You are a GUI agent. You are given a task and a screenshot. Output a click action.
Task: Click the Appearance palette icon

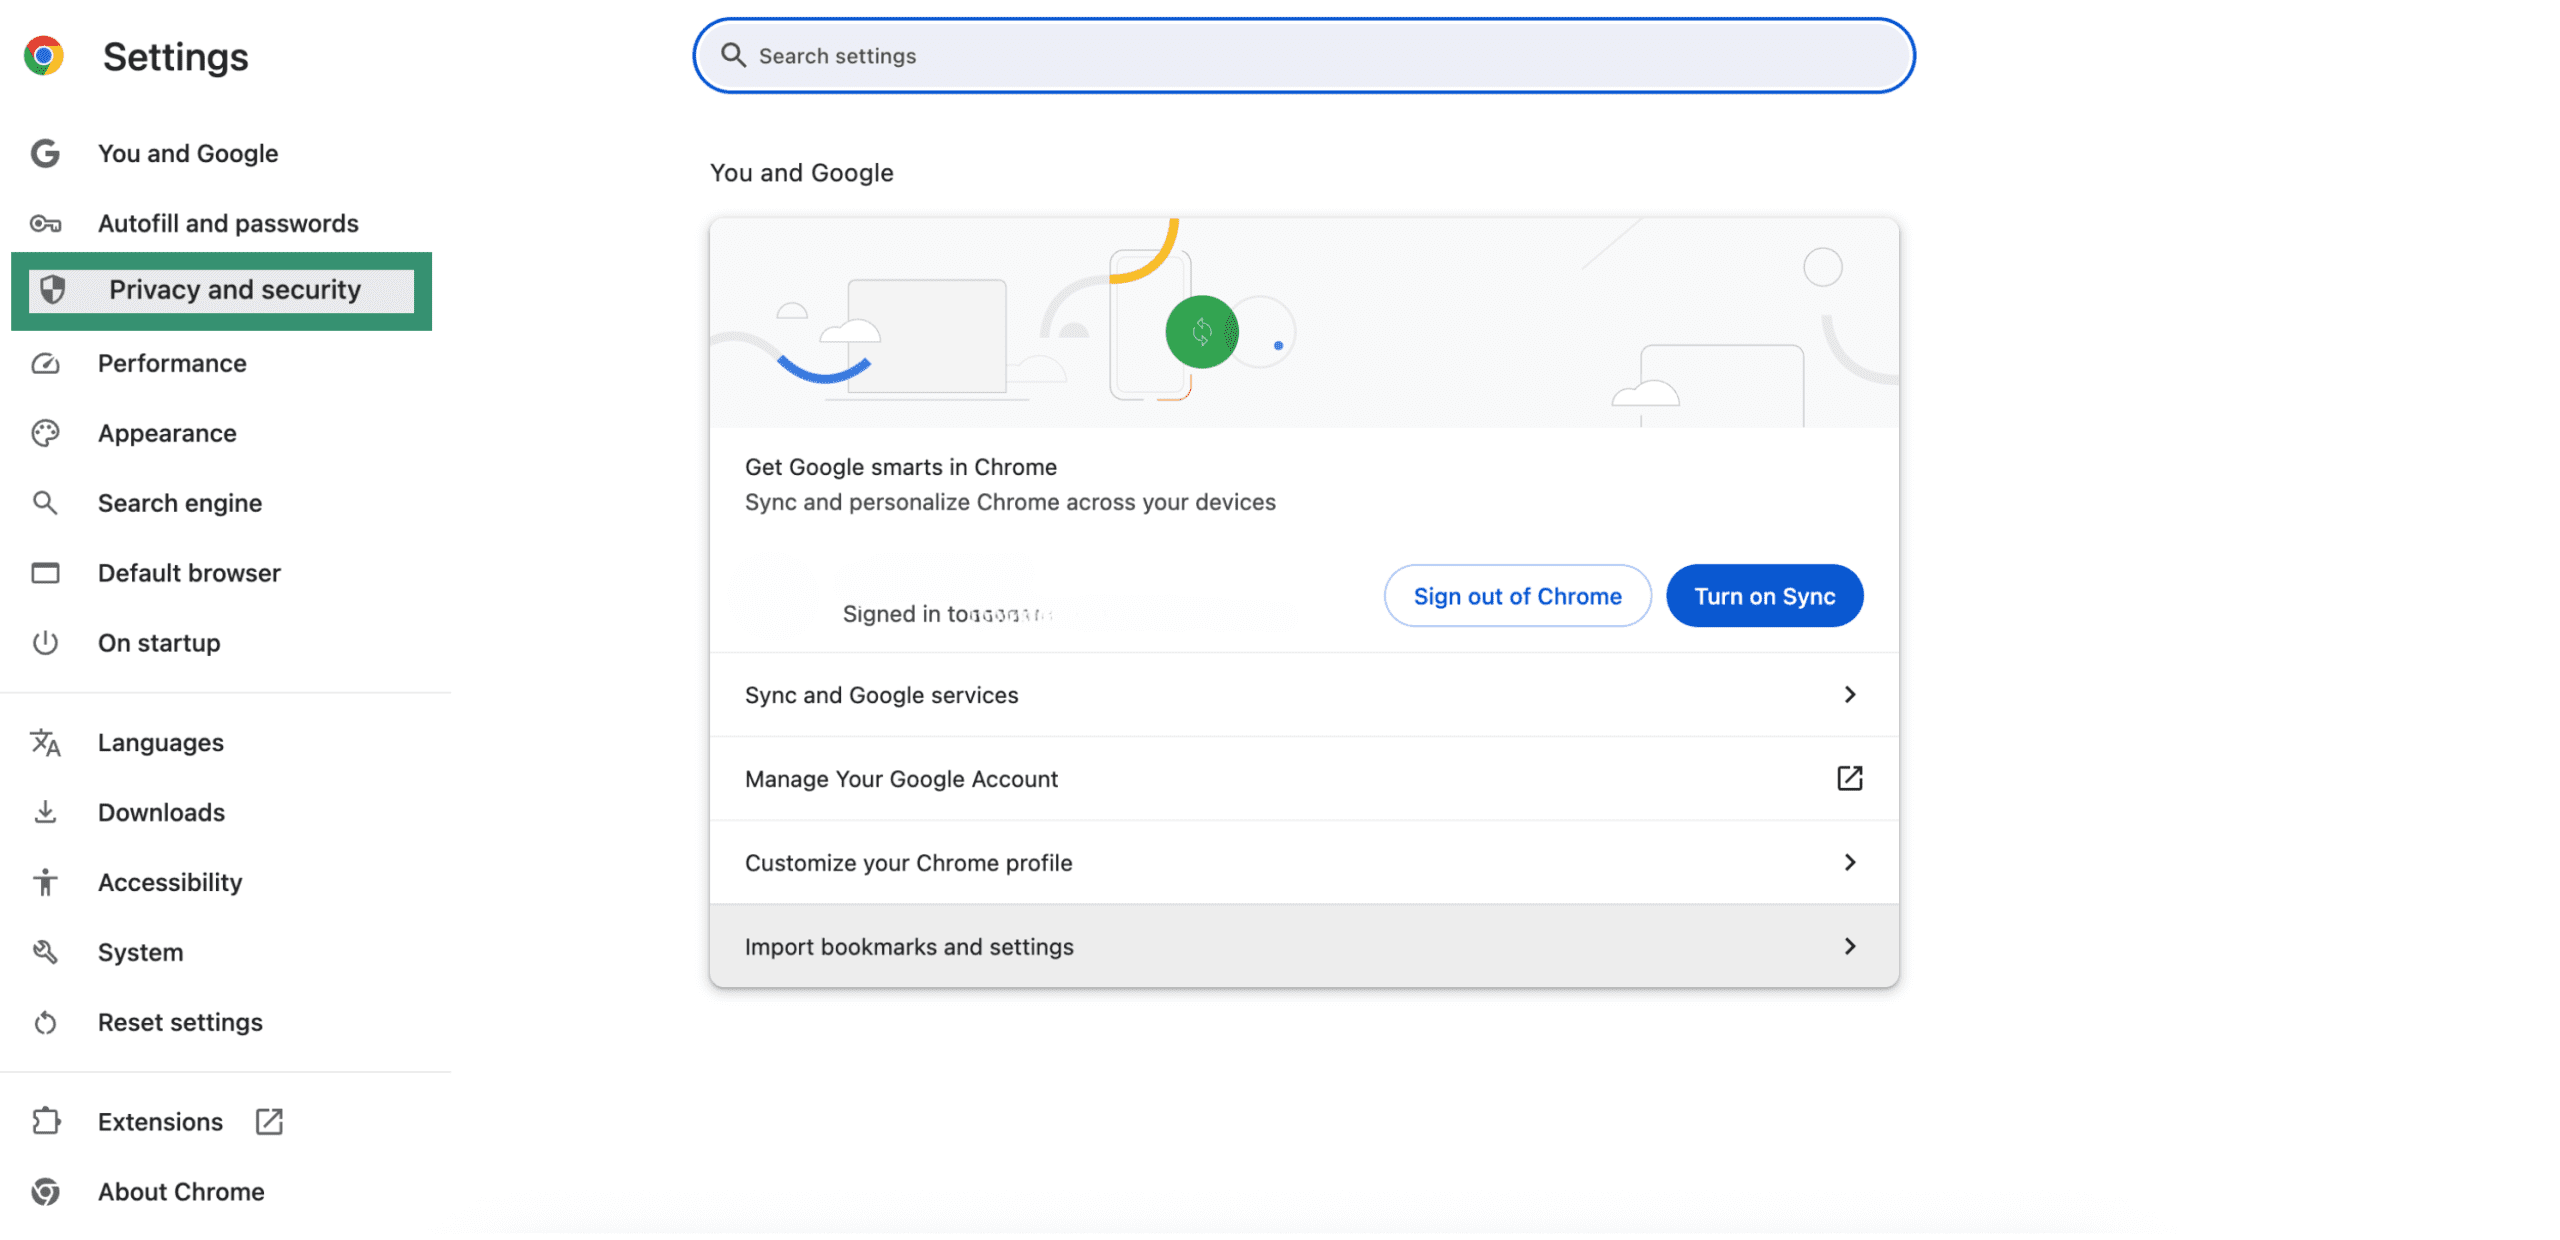pyautogui.click(x=46, y=433)
